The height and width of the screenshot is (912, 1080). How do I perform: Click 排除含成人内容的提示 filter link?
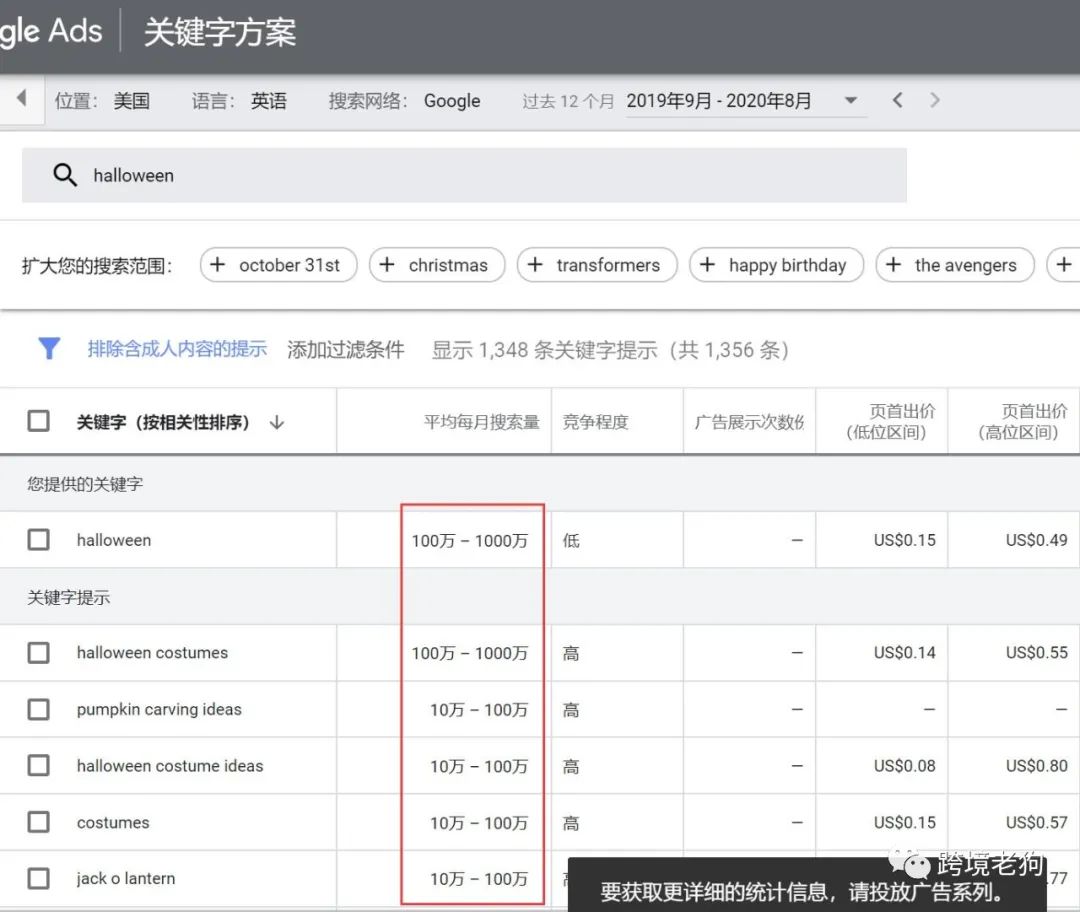coord(177,349)
